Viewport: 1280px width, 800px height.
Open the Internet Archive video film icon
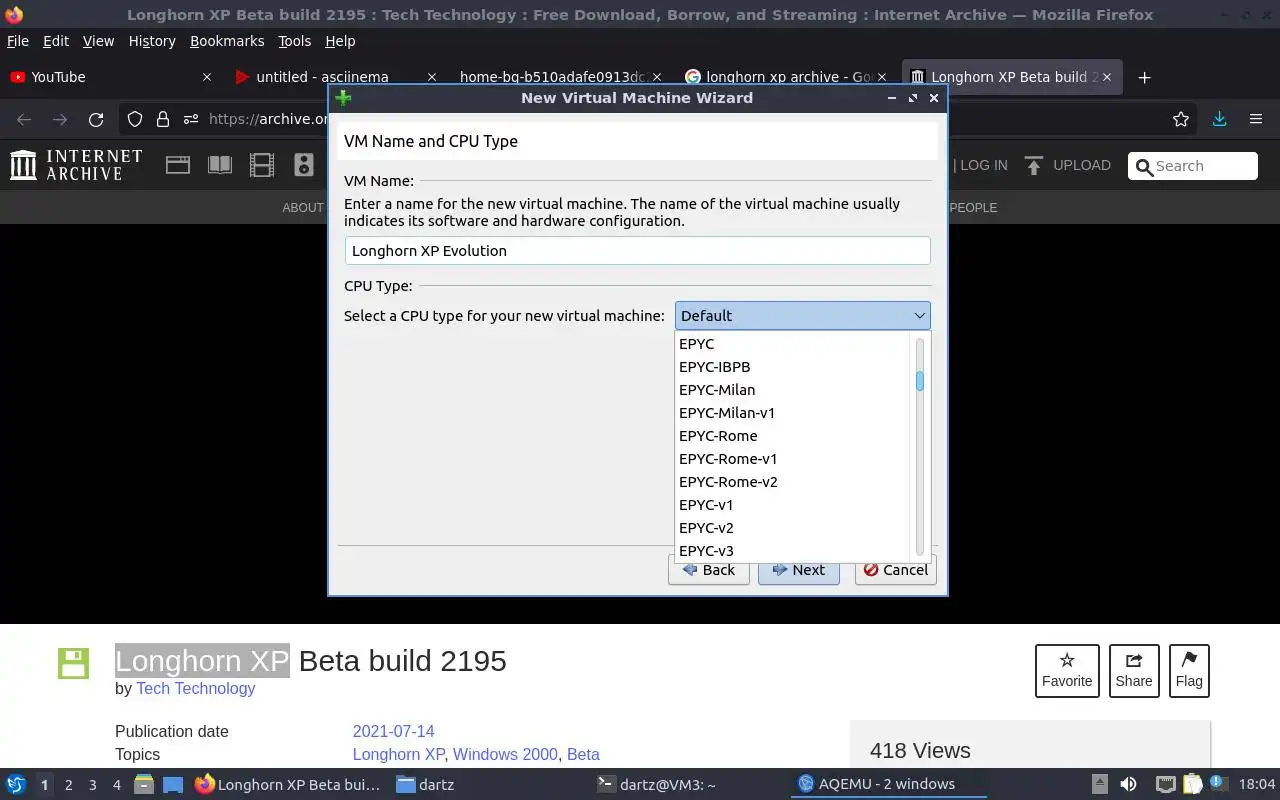click(x=262, y=165)
